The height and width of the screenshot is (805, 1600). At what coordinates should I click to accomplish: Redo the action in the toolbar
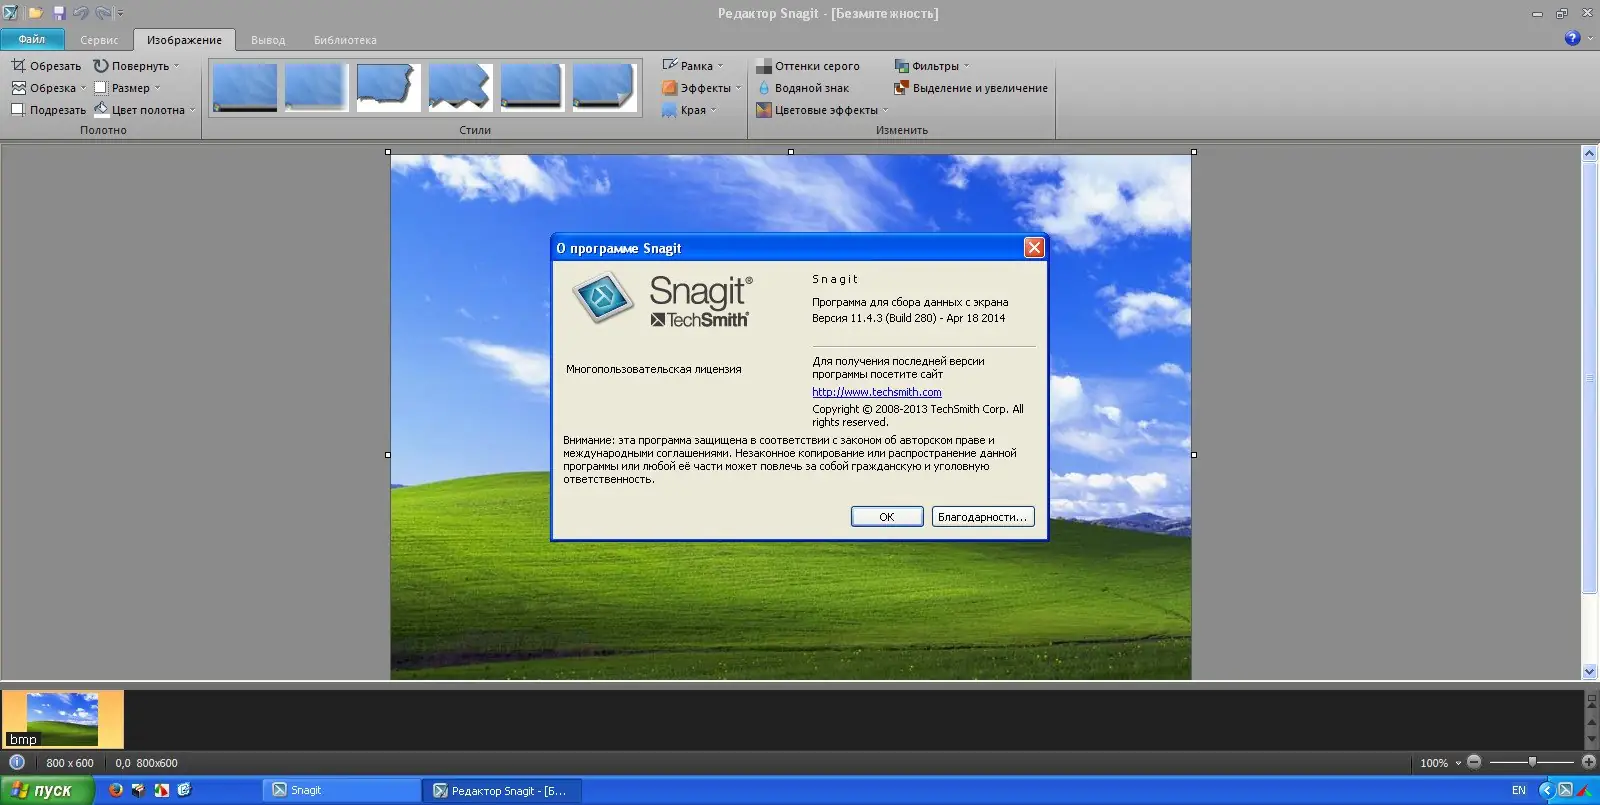click(102, 13)
